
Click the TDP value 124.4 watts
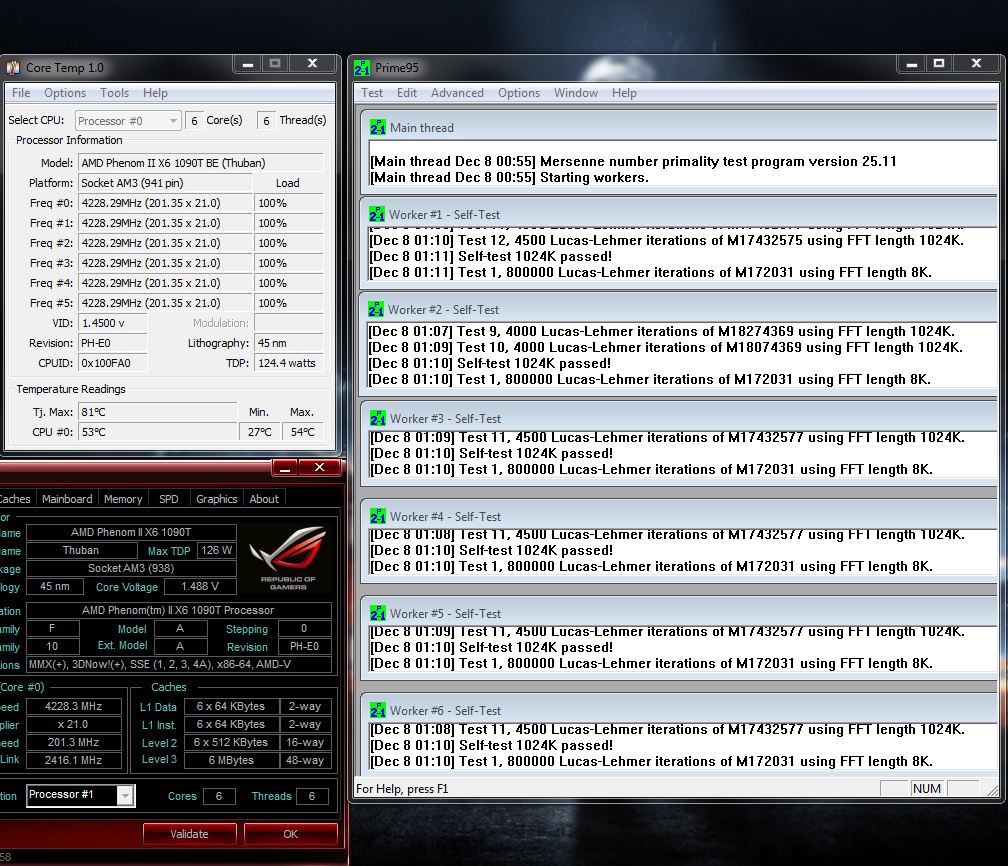click(289, 363)
